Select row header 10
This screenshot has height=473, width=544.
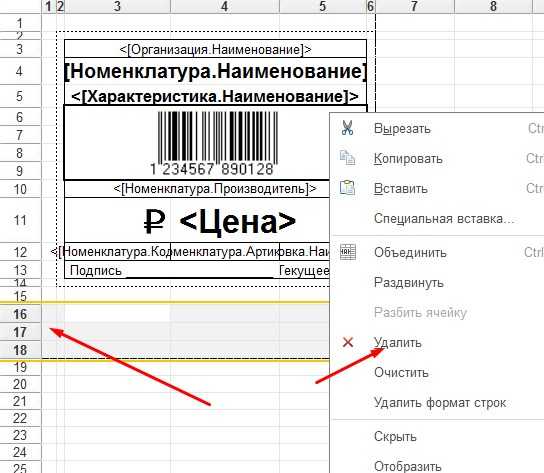click(20, 189)
